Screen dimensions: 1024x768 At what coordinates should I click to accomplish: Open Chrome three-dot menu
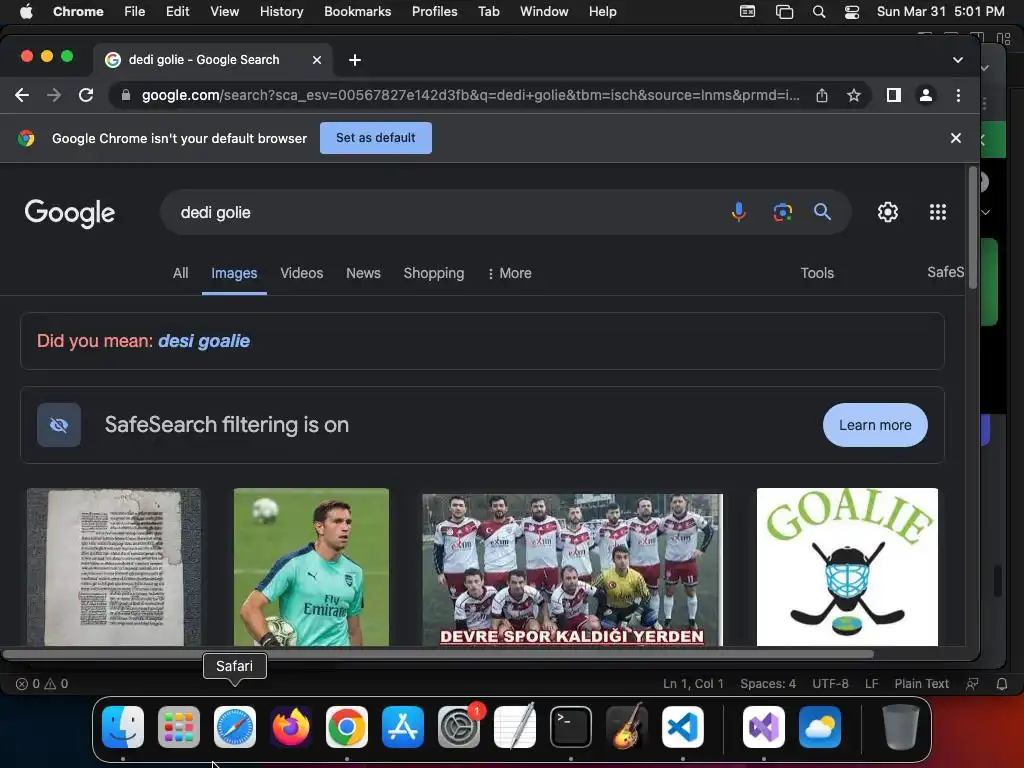point(958,95)
